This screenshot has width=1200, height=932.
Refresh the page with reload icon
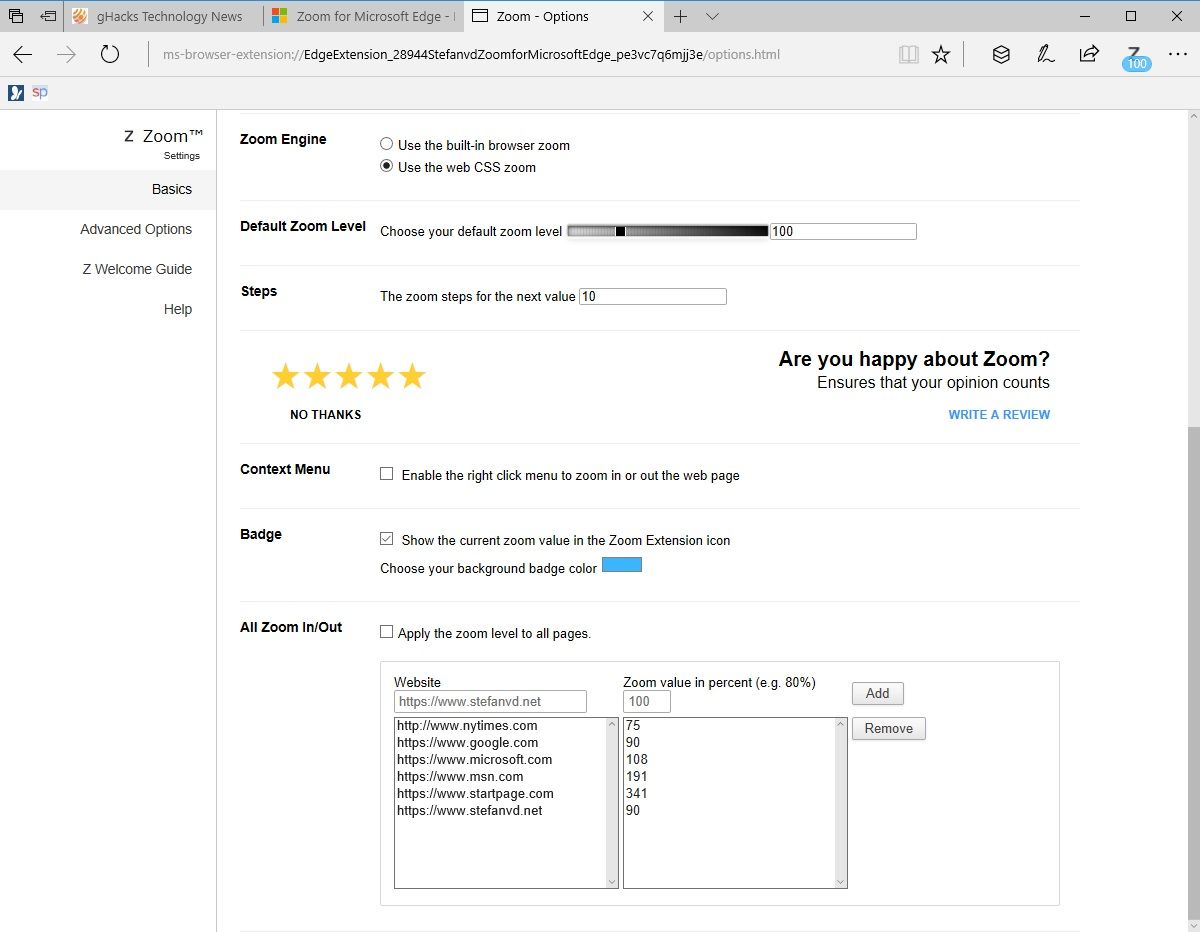coord(110,55)
